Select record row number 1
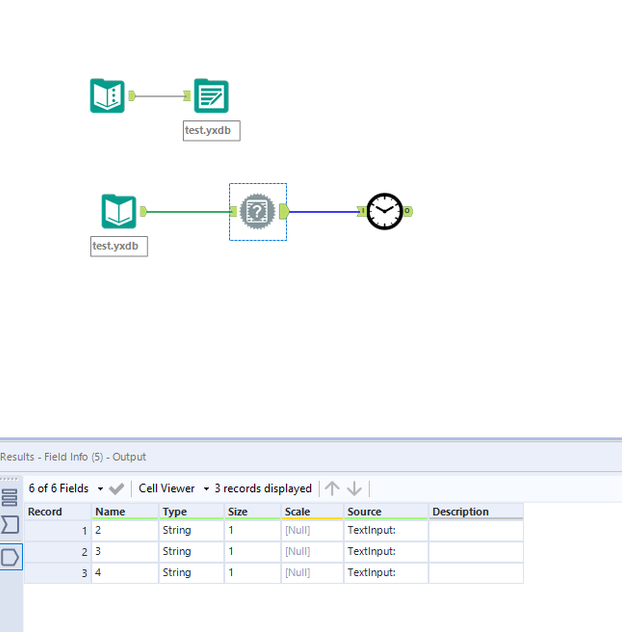Image resolution: width=622 pixels, height=632 pixels. (58, 530)
